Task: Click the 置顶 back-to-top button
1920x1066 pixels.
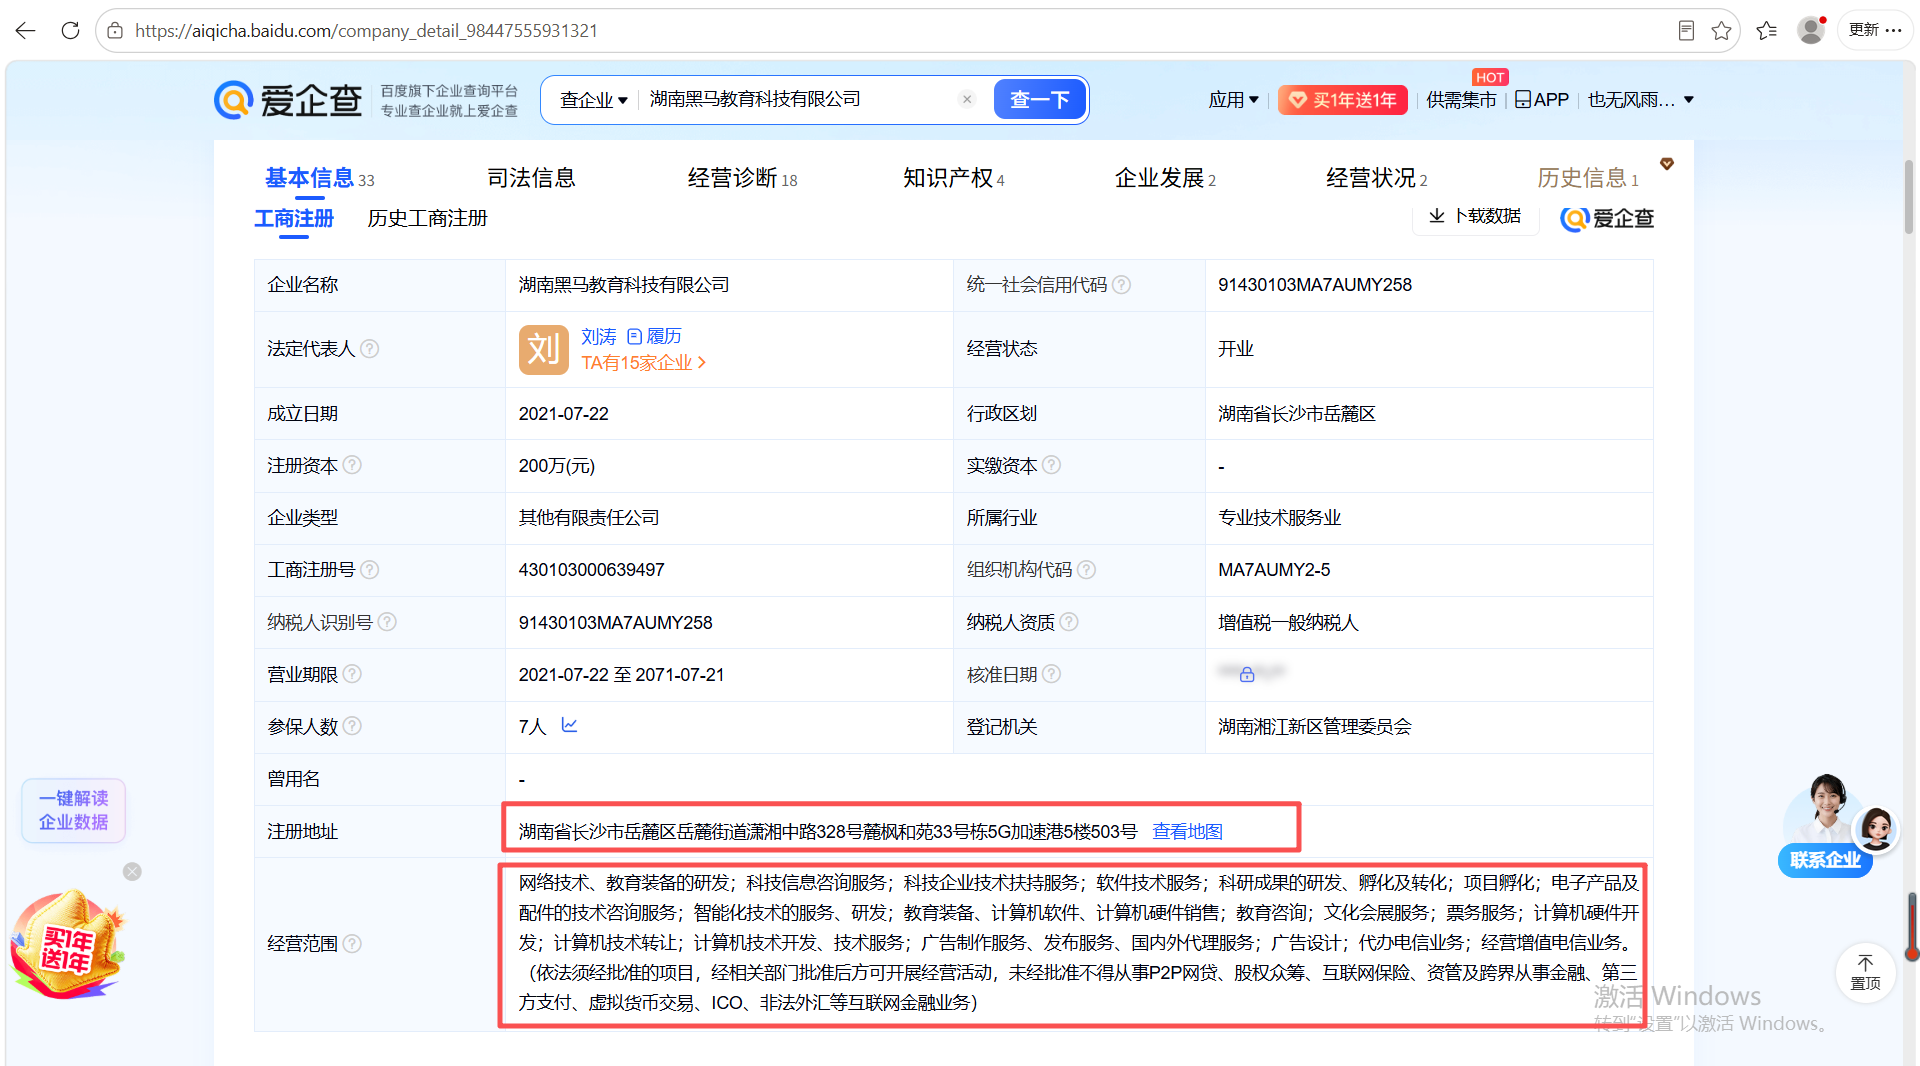Action: point(1865,972)
